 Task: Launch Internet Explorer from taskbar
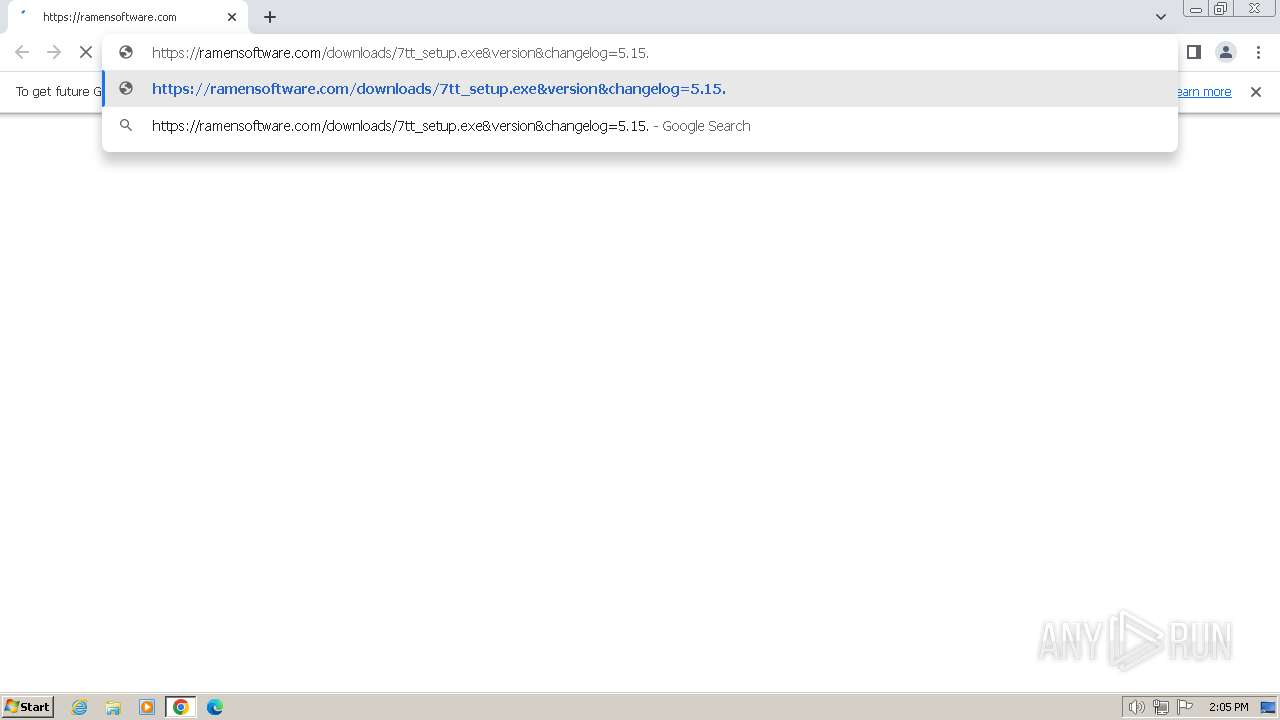click(80, 707)
